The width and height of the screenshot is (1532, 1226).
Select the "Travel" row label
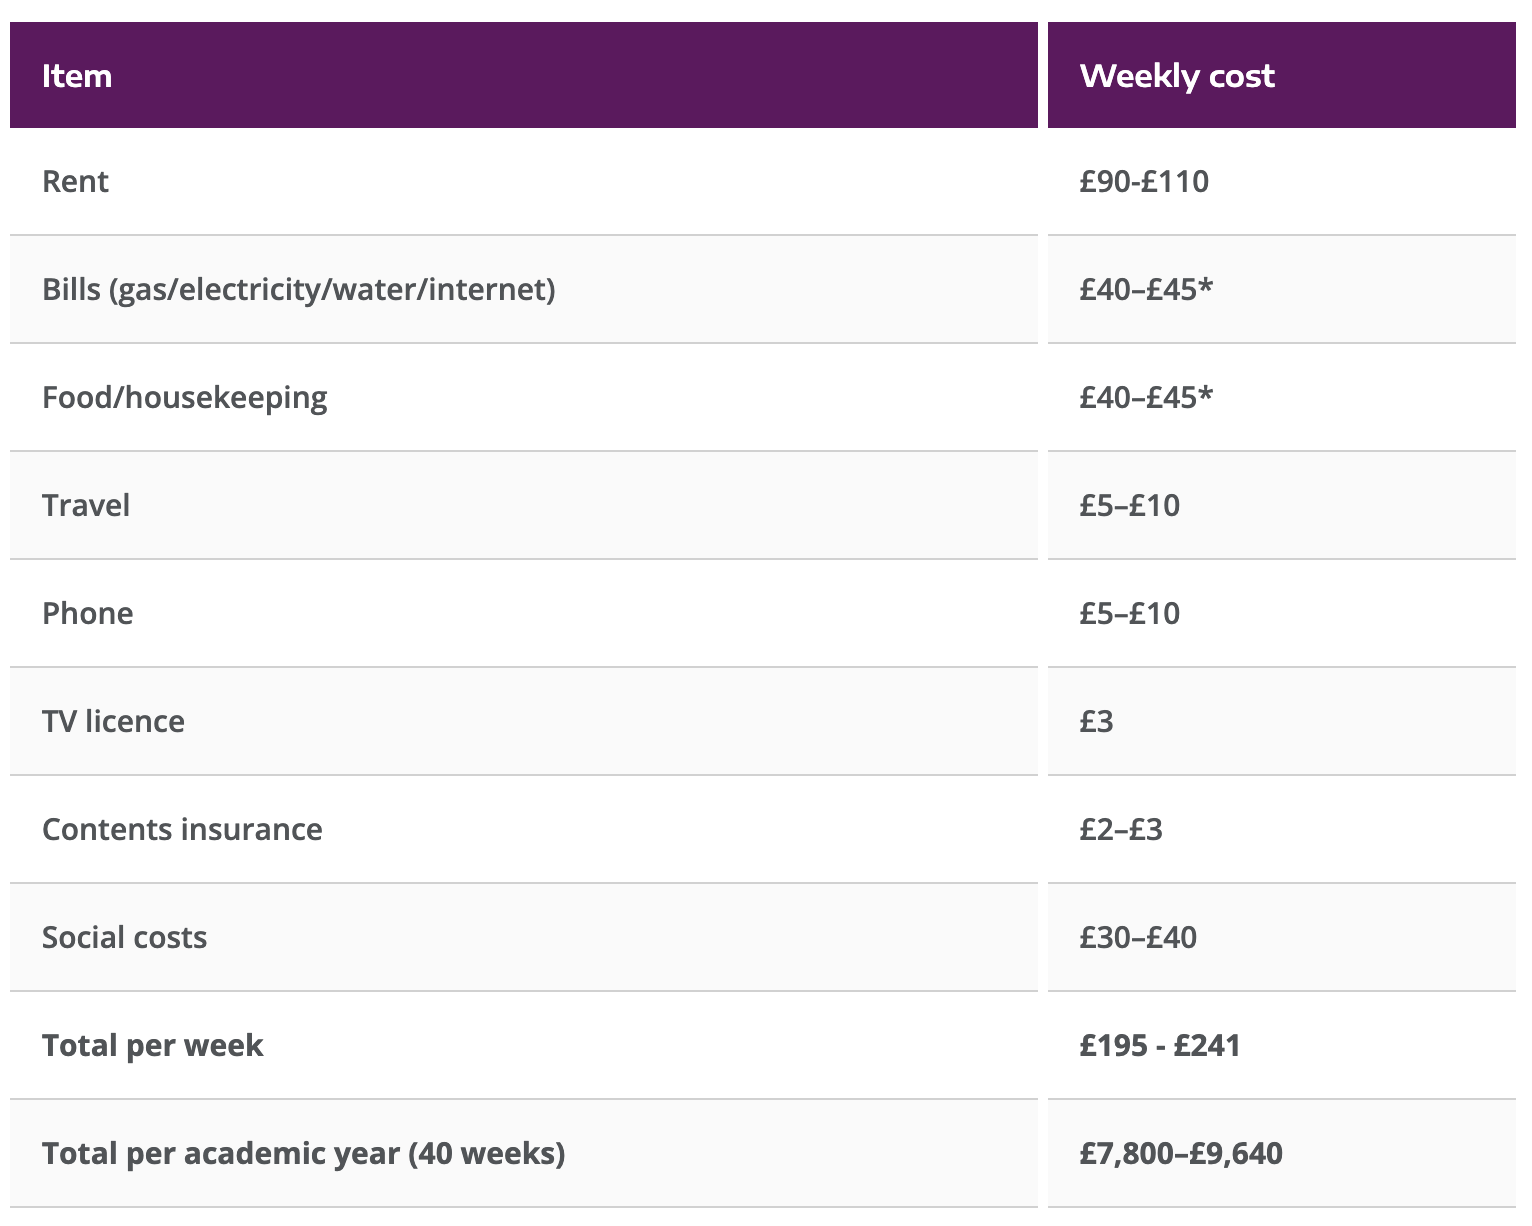86,505
